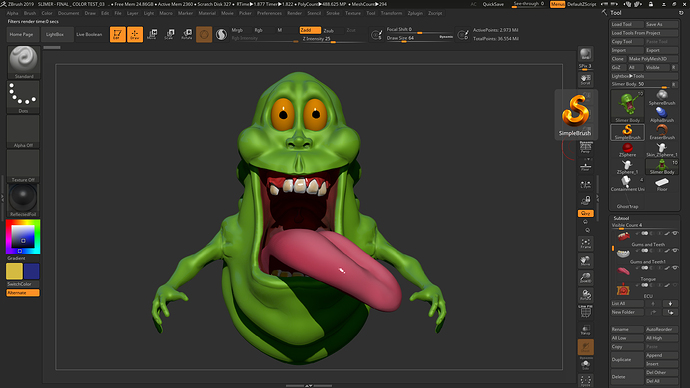Screen dimensions: 690x388
Task: Click the sculptris pro S icon
Action: pyautogui.click(x=221, y=34)
